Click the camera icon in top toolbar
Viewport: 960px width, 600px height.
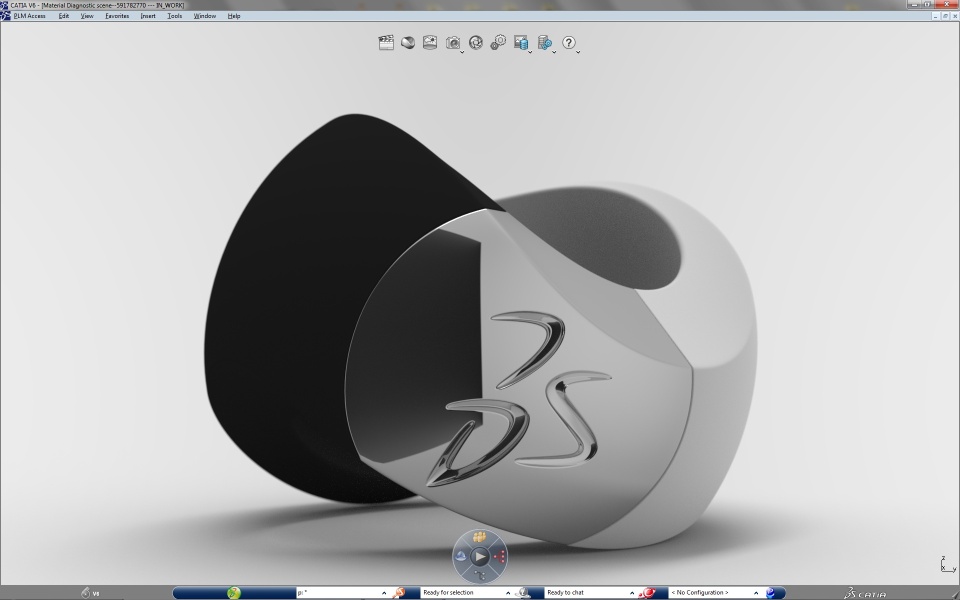(x=452, y=42)
